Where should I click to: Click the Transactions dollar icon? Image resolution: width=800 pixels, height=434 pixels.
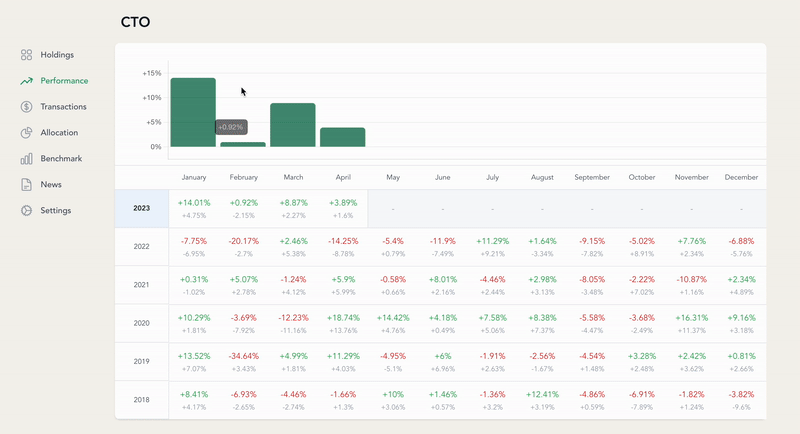tap(27, 107)
